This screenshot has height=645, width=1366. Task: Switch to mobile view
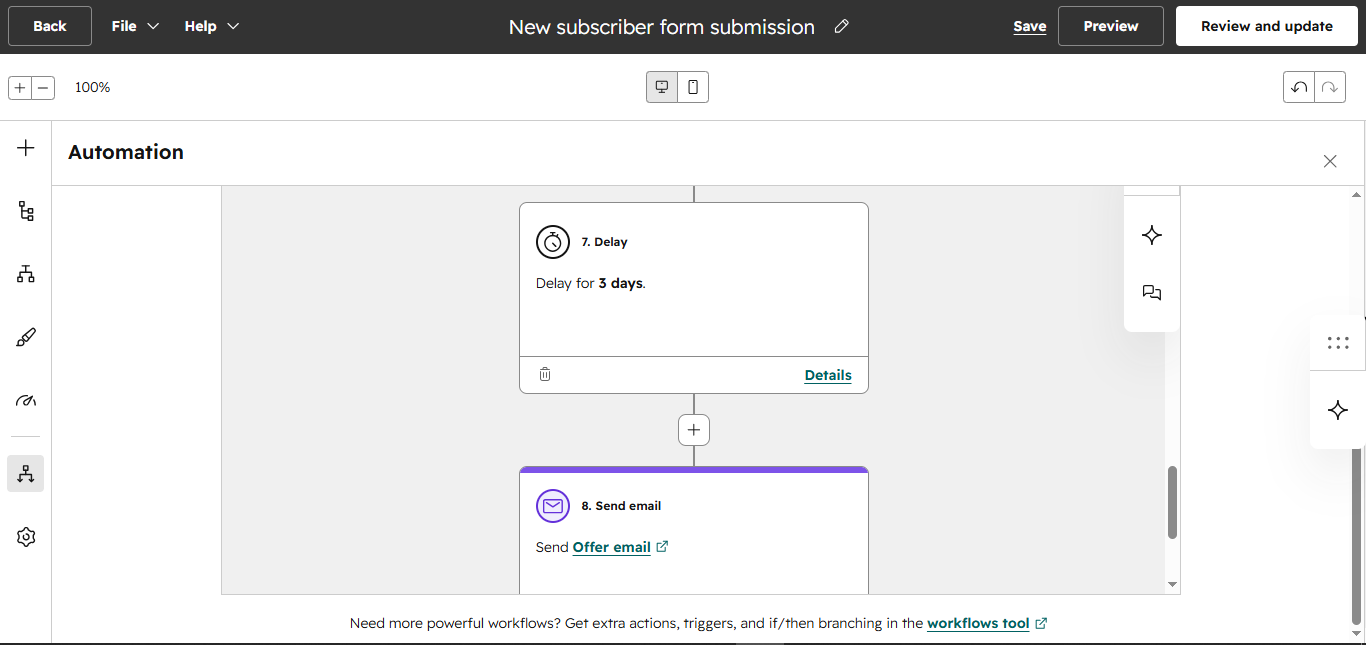pos(693,87)
